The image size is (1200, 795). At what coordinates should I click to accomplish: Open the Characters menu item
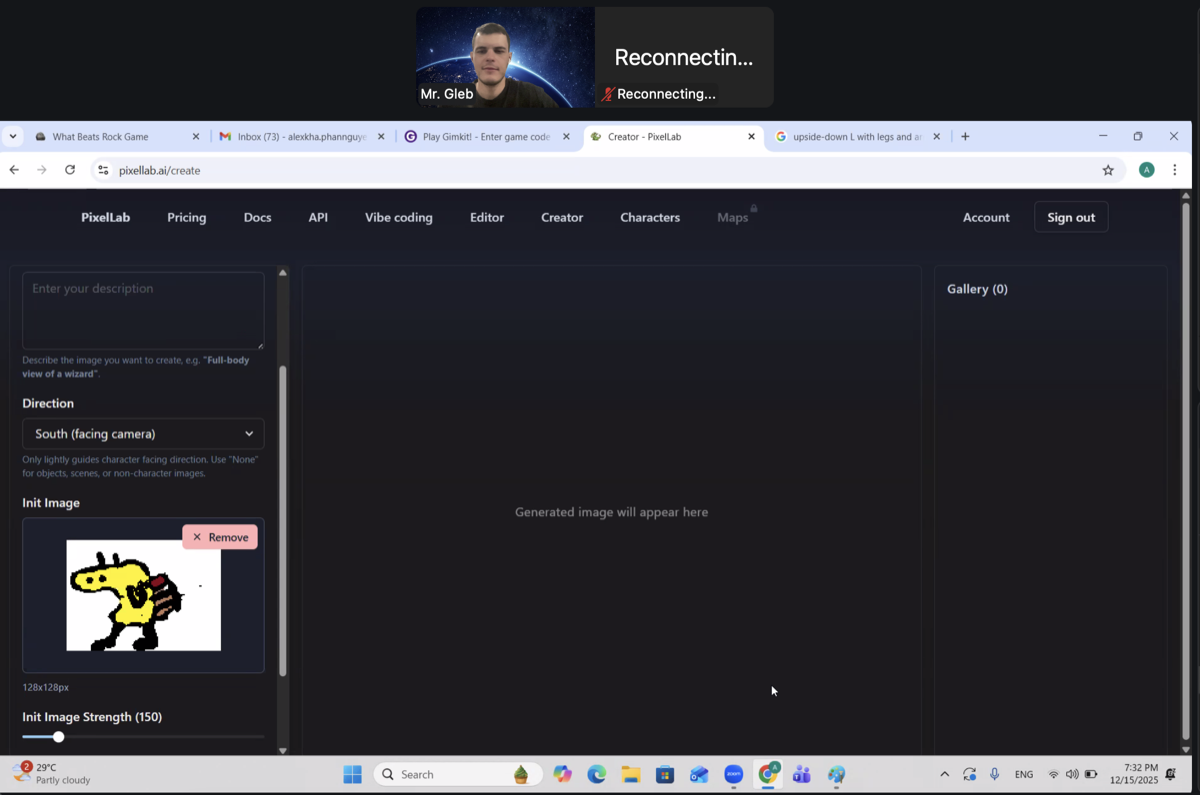pyautogui.click(x=649, y=217)
